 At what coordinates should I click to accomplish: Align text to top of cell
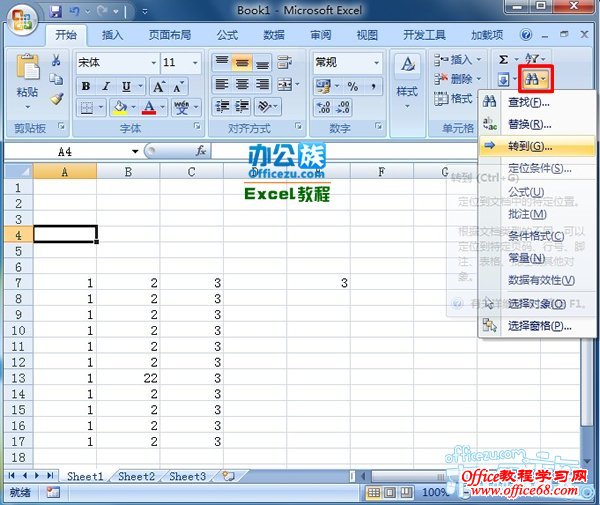222,62
